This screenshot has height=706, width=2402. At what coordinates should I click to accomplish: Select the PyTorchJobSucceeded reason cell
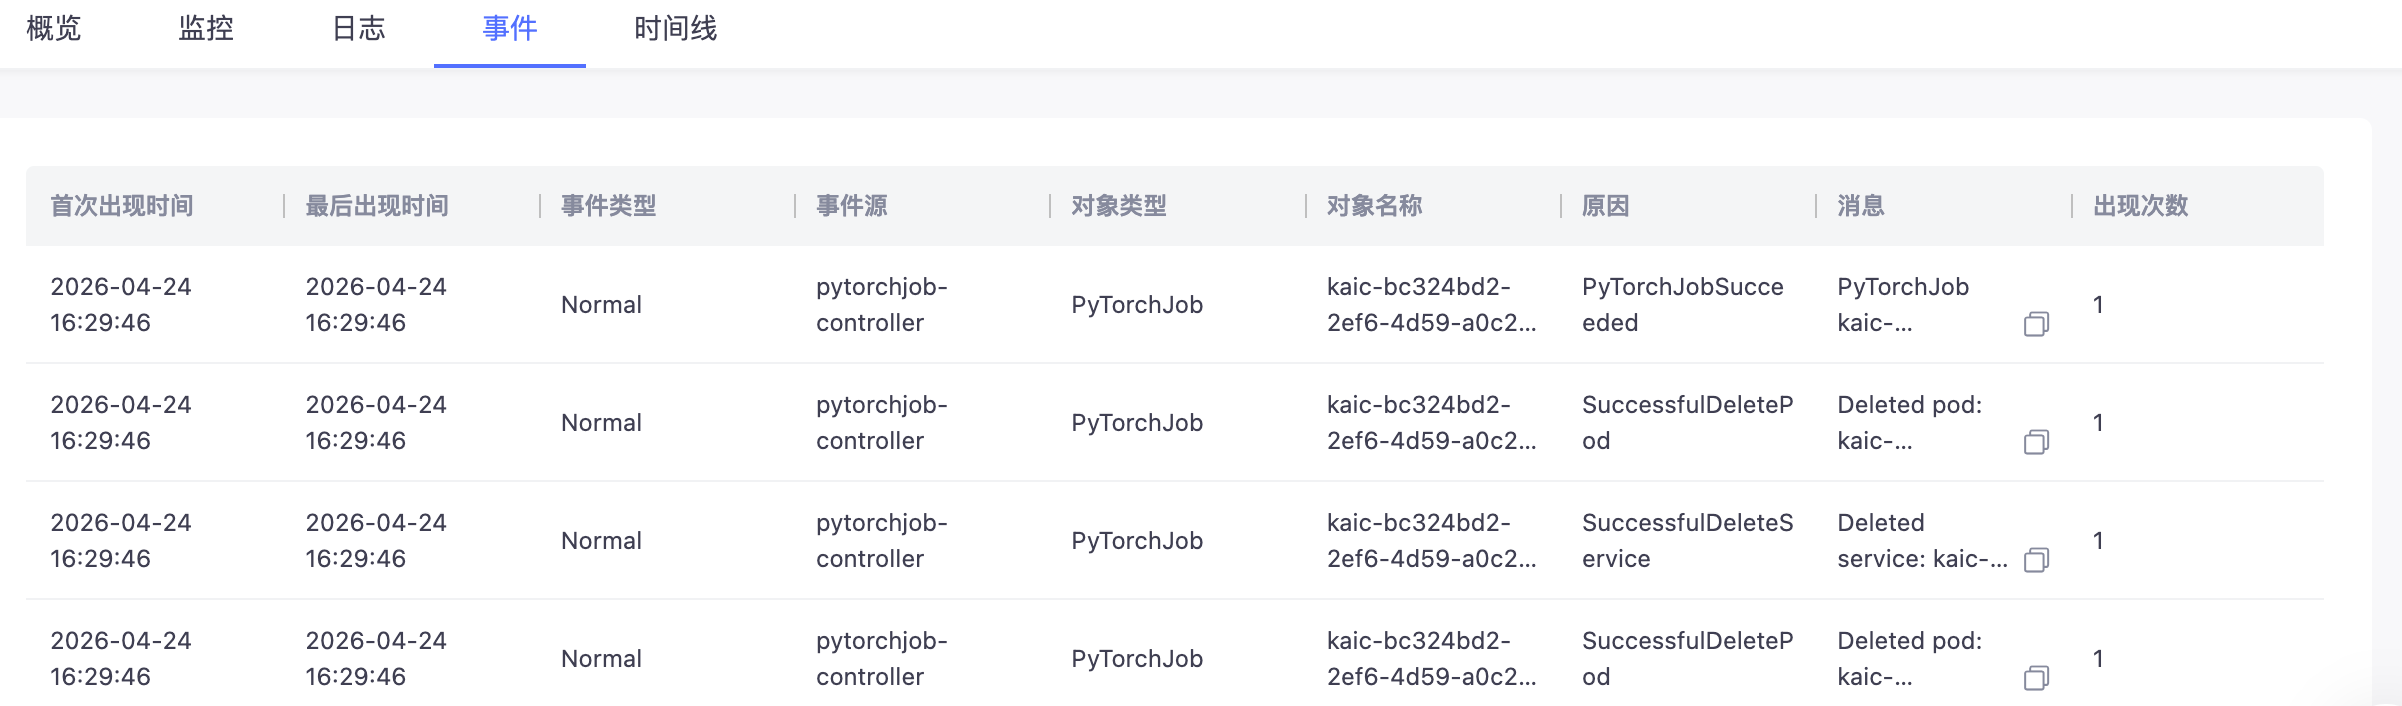click(1683, 305)
